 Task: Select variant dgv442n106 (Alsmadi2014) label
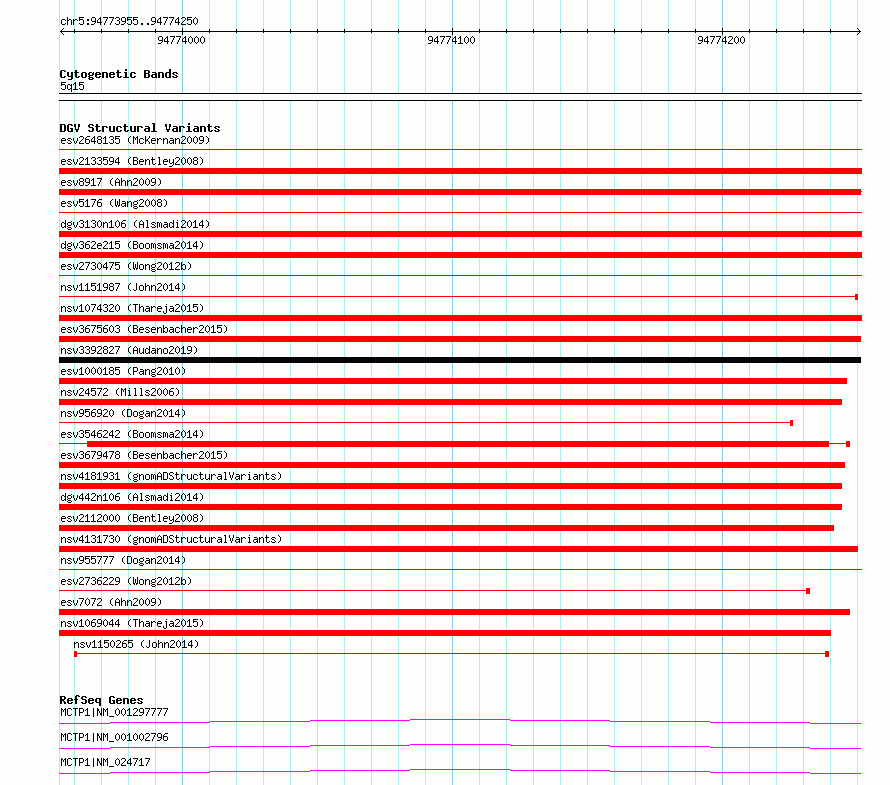[x=132, y=497]
